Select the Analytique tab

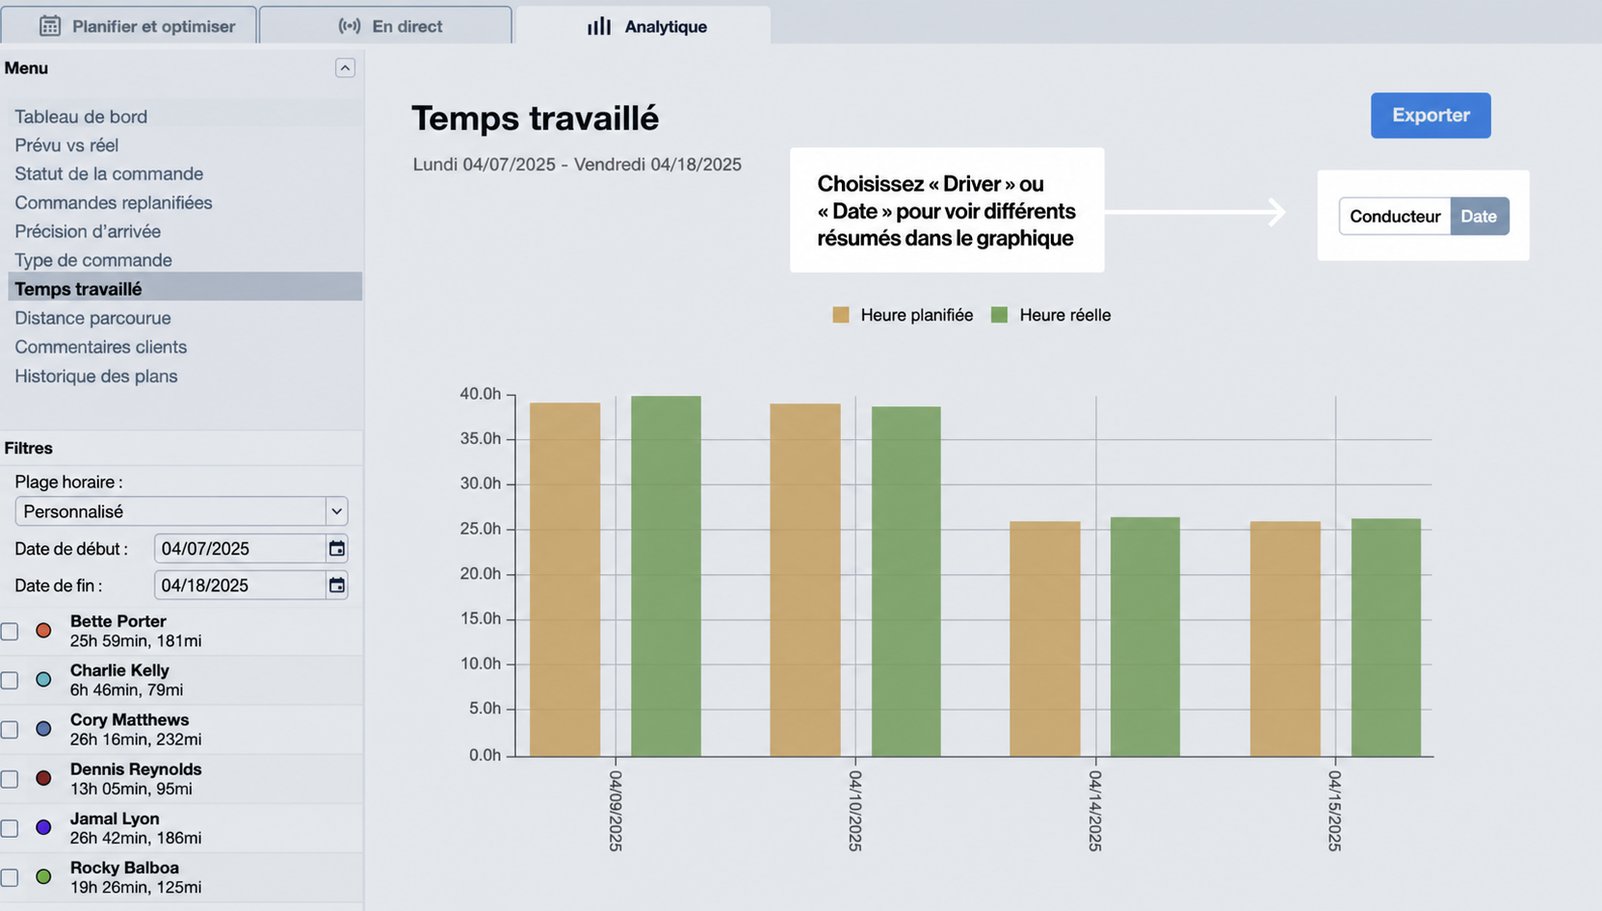click(x=643, y=26)
